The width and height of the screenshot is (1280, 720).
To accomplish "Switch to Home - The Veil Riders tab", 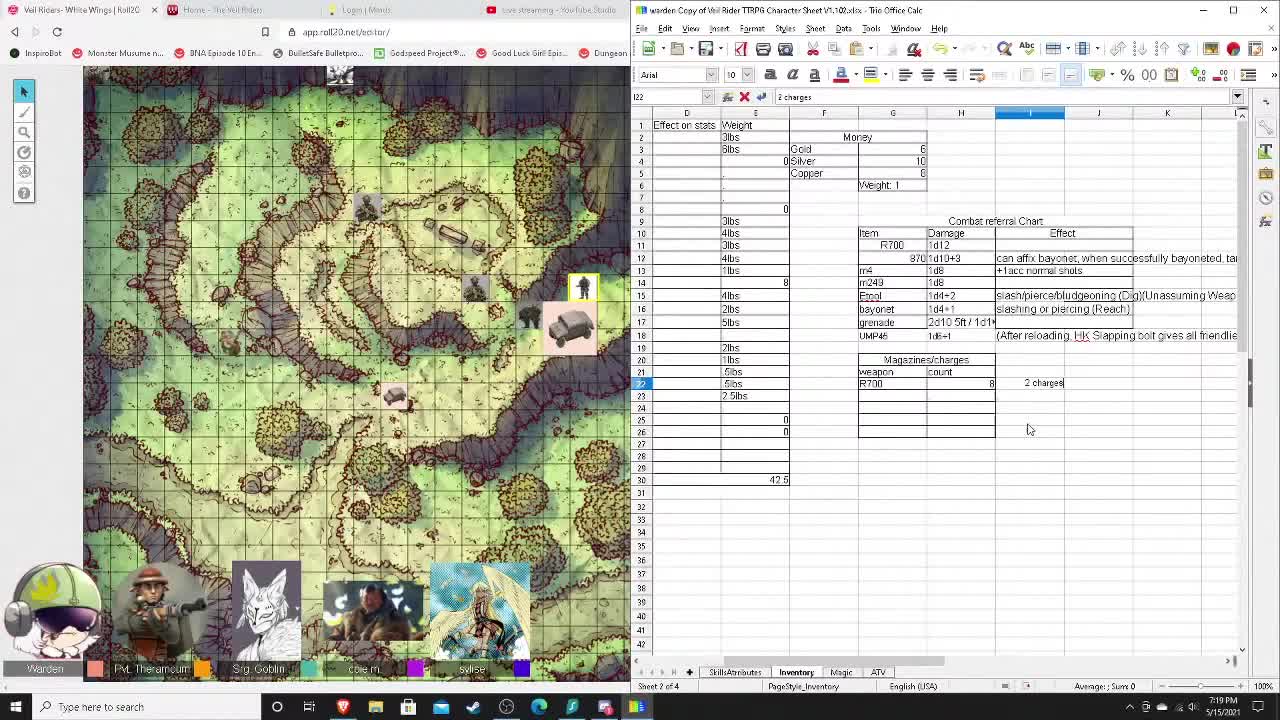I will (222, 10).
